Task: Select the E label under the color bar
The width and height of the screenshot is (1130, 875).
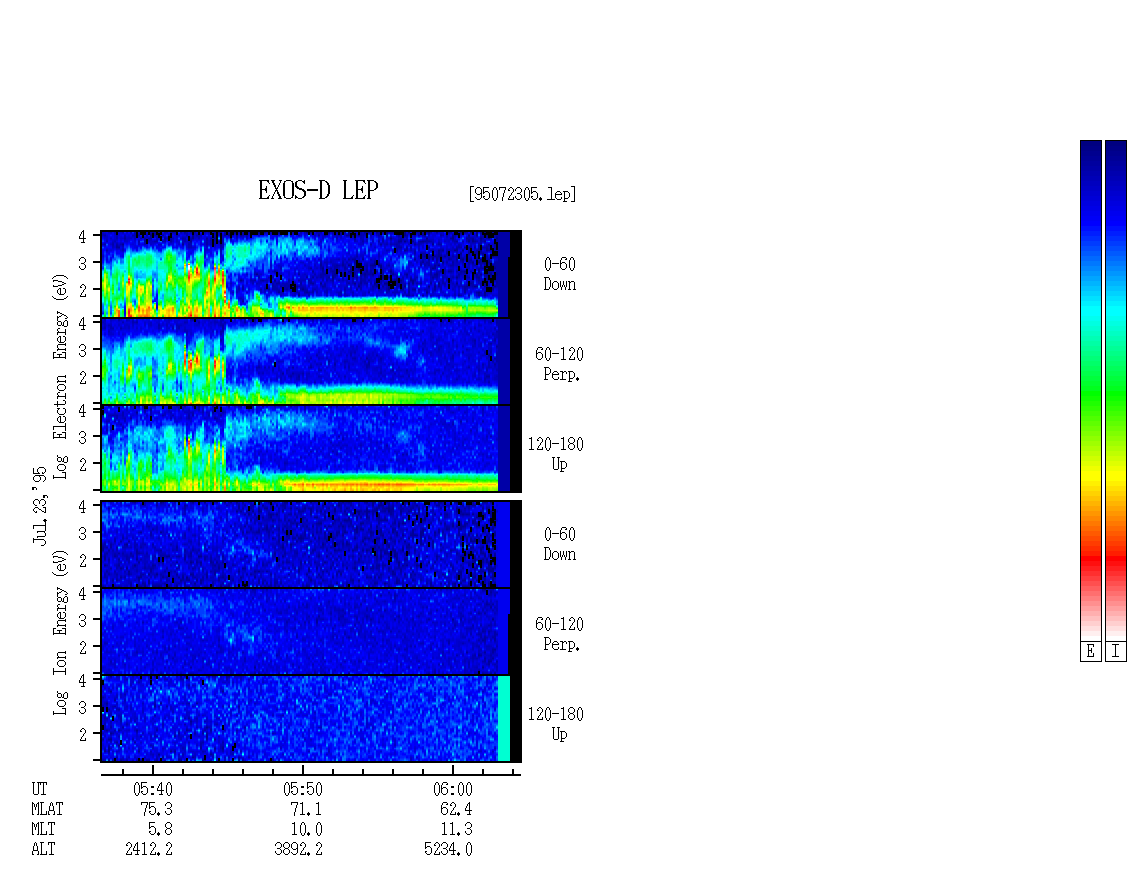Action: coord(1090,652)
